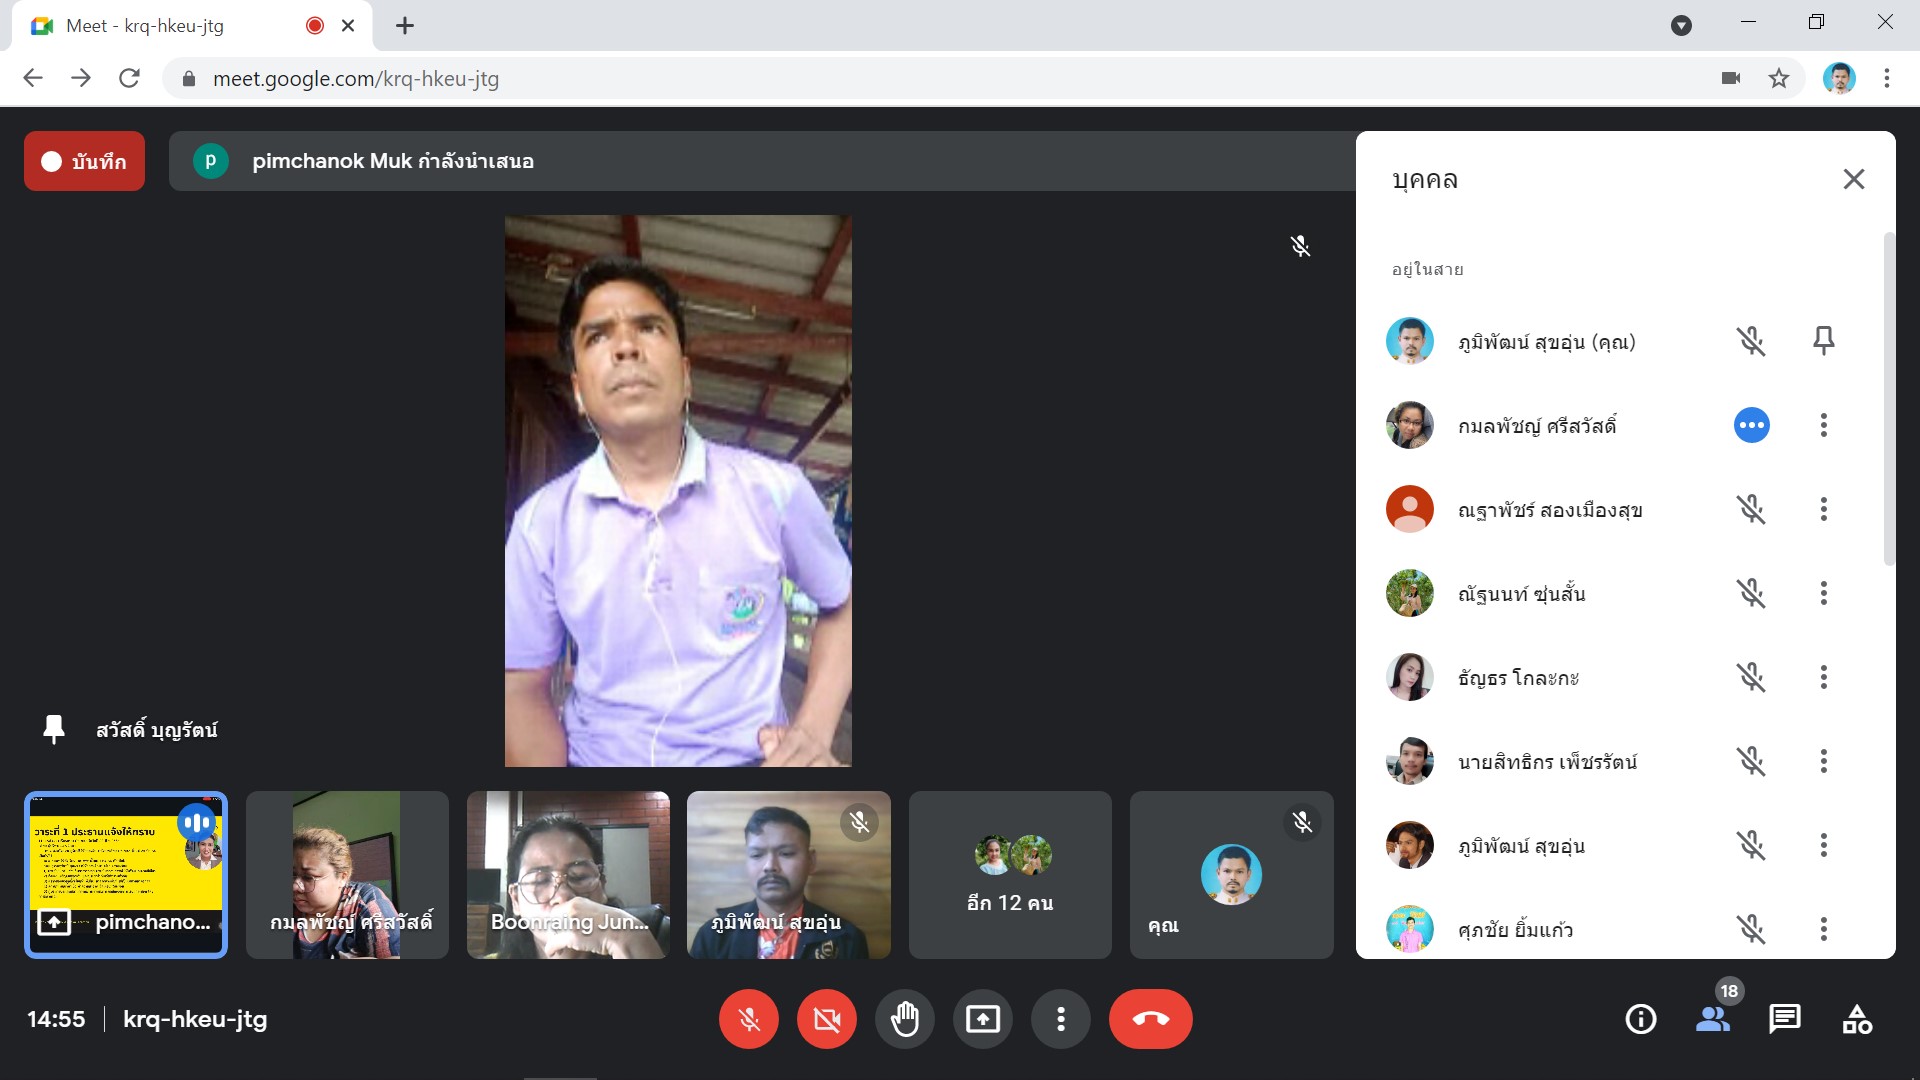Raise hand using the hand icon

pos(904,1019)
